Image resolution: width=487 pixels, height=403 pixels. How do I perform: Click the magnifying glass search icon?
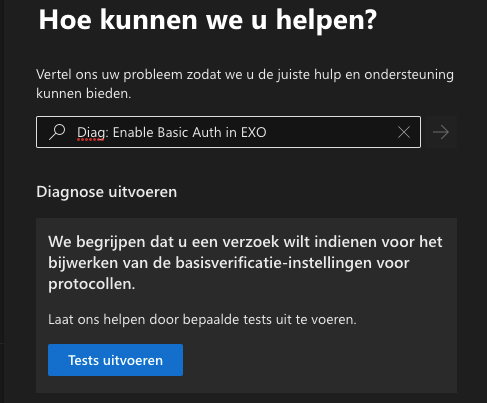click(57, 132)
